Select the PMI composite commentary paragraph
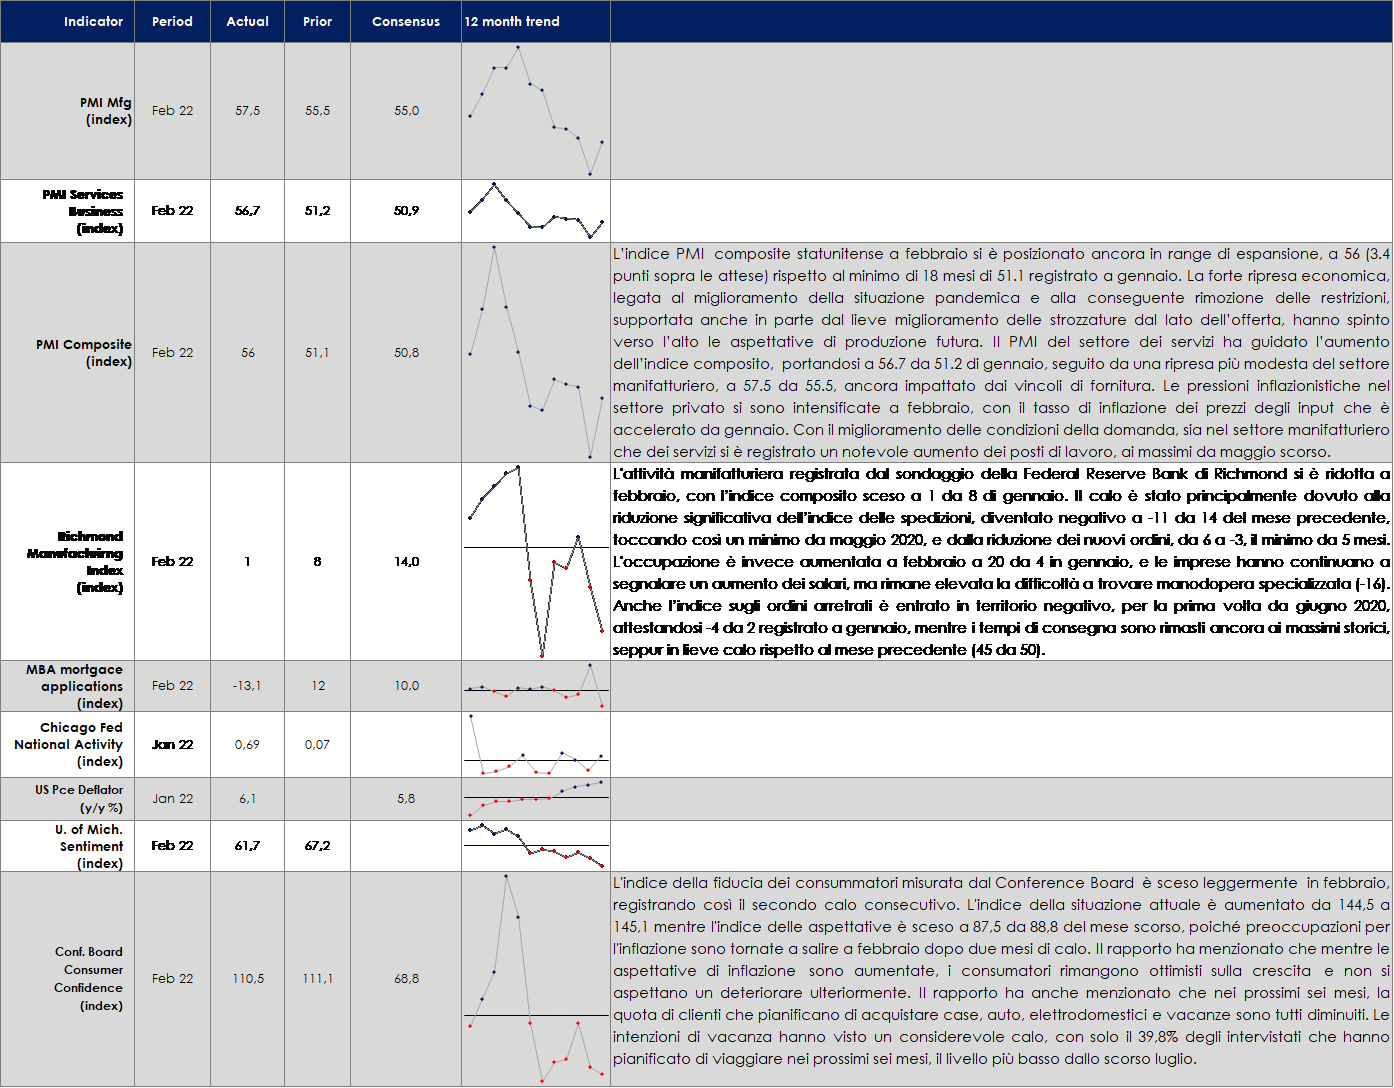Image resolution: width=1394 pixels, height=1088 pixels. point(1000,352)
